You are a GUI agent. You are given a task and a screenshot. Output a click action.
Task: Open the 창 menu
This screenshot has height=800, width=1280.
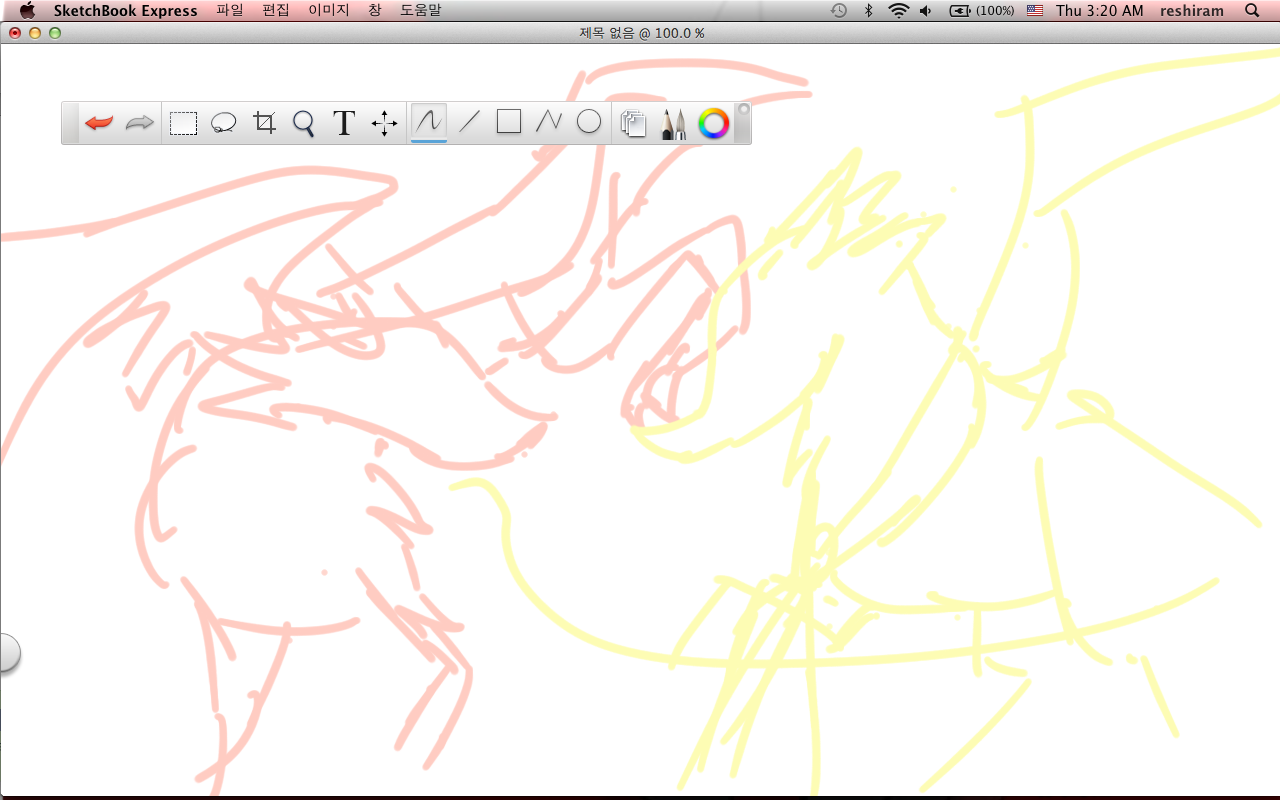click(375, 10)
